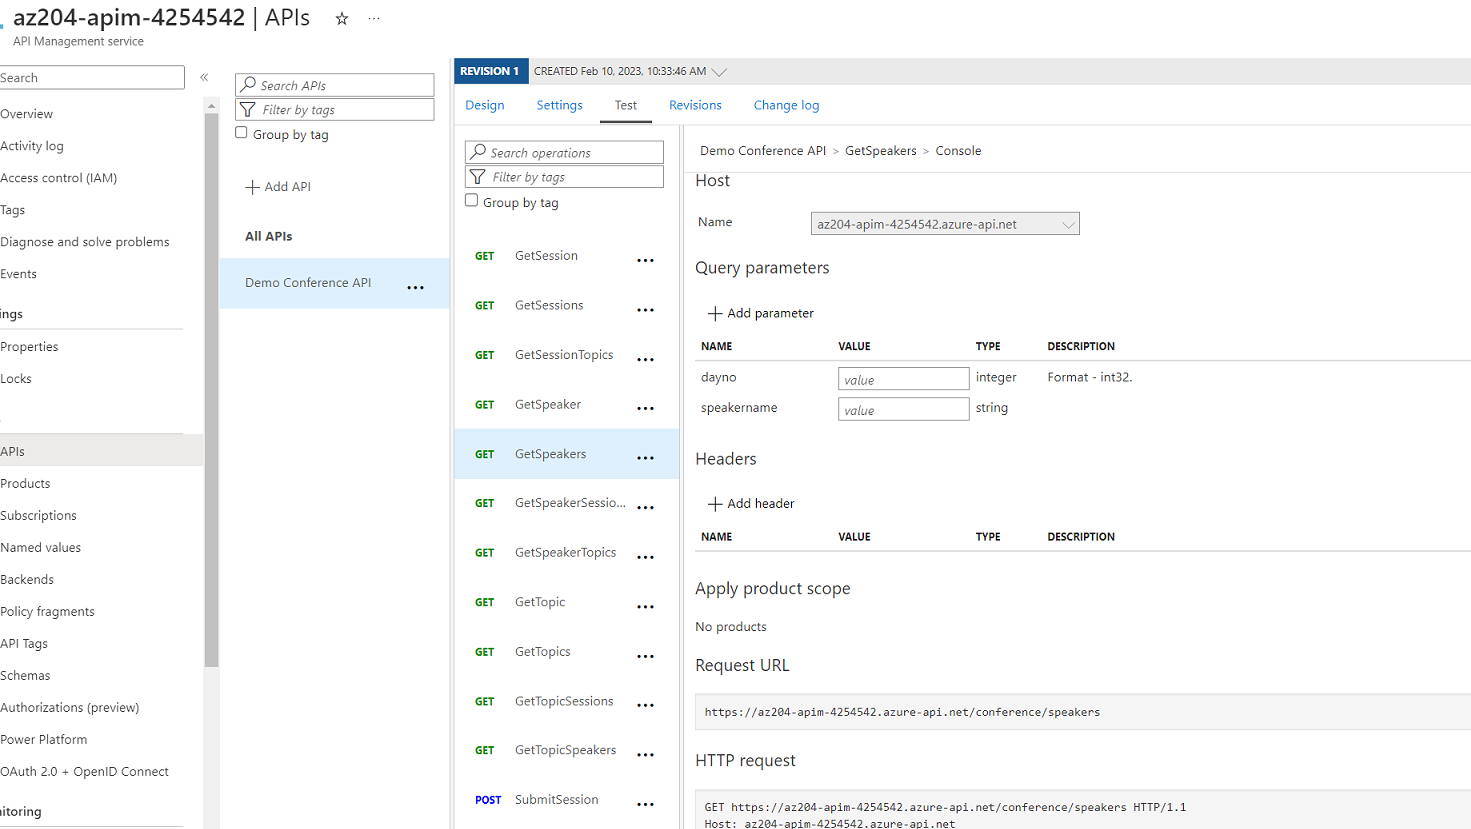
Task: Open the GetTopicSessions ellipsis menu
Action: tap(646, 706)
